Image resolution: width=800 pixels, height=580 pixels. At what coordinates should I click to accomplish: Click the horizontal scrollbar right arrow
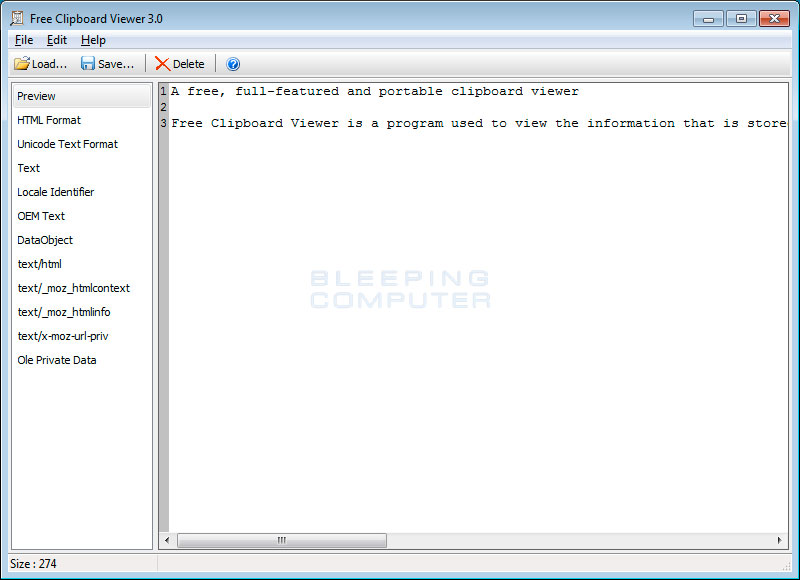(780, 540)
